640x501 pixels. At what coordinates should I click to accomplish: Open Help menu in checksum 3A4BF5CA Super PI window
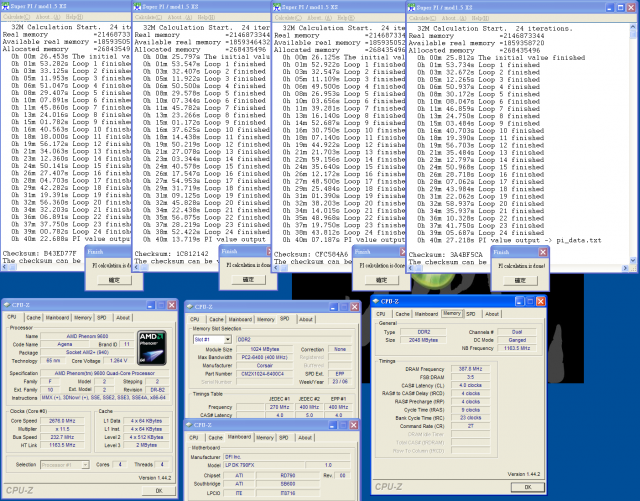coord(480,18)
